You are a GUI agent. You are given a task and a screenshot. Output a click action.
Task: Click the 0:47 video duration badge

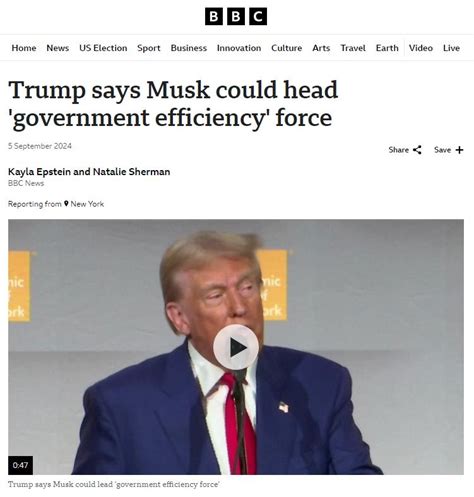20,465
